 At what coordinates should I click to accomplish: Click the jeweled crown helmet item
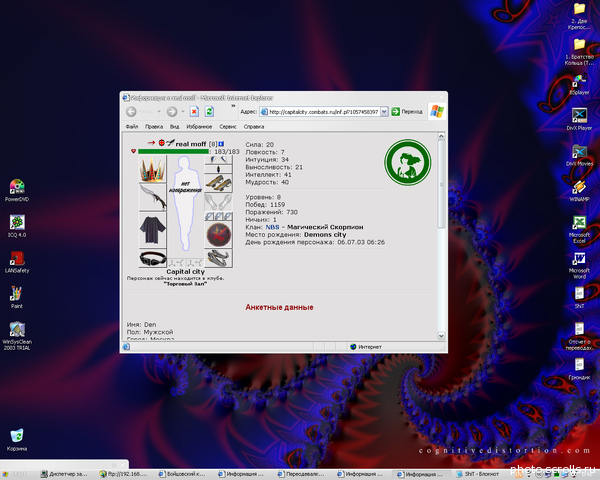152,169
